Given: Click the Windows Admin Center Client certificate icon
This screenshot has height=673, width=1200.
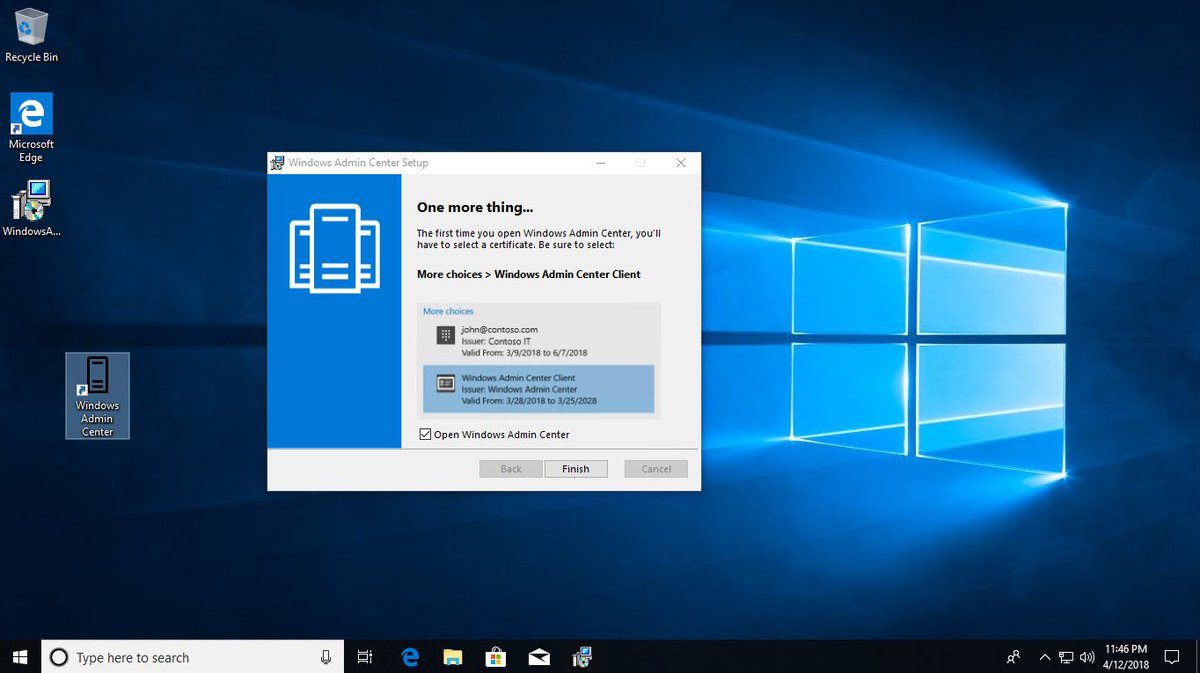Looking at the screenshot, I should pyautogui.click(x=446, y=384).
